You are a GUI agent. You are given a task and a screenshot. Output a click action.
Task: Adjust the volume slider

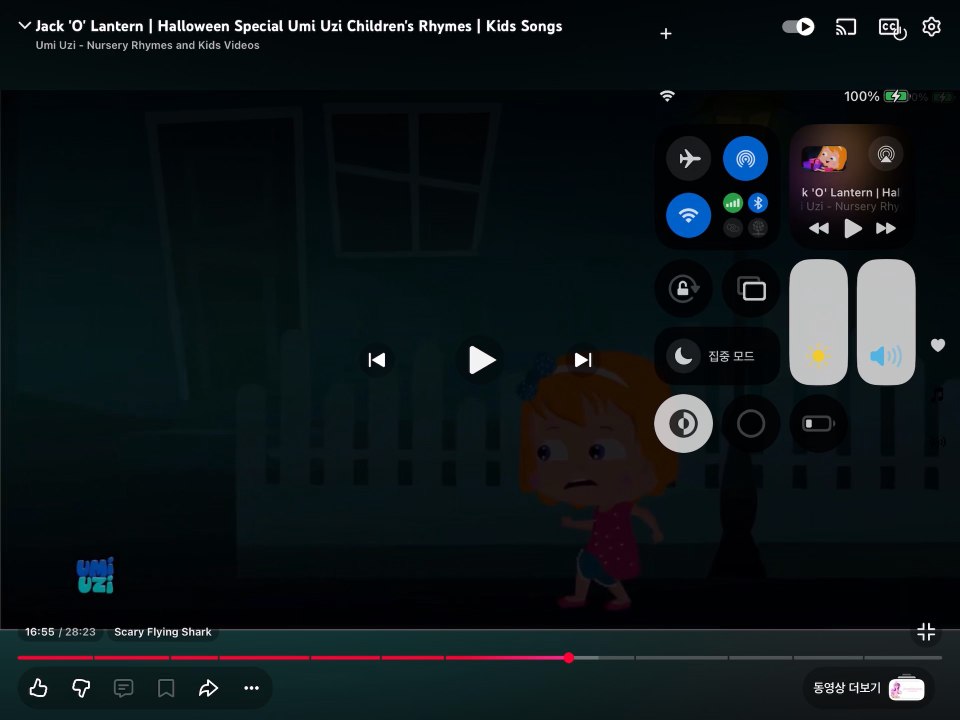(x=886, y=322)
